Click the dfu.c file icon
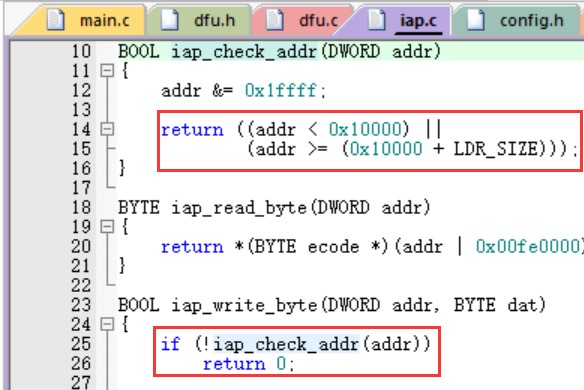The width and height of the screenshot is (584, 390). (274, 20)
